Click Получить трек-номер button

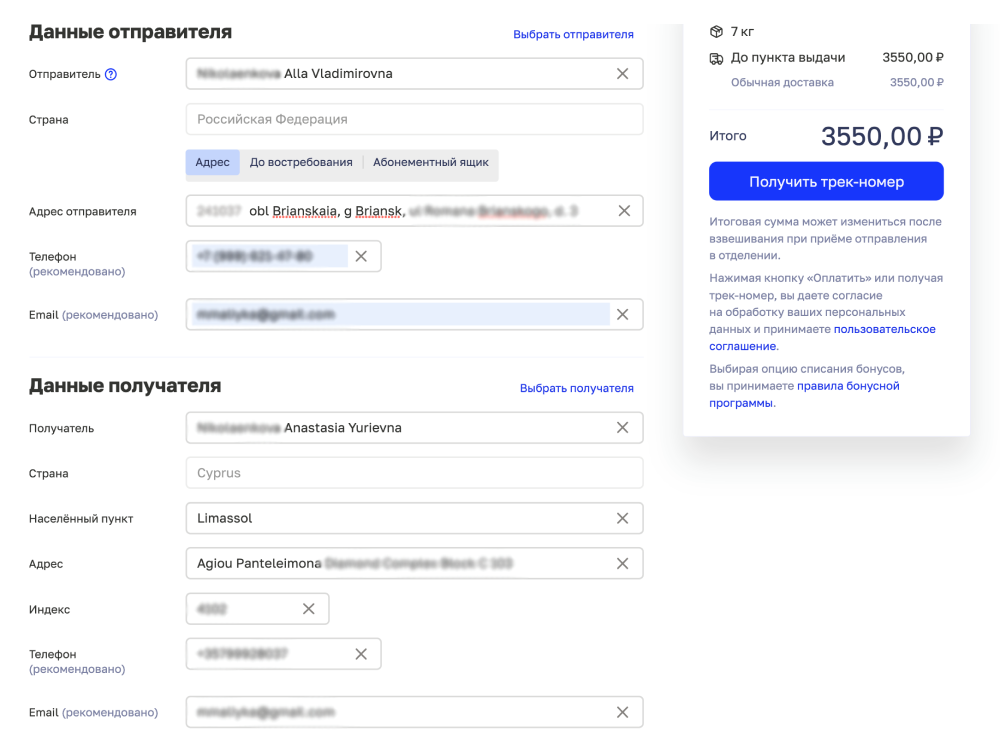click(826, 182)
